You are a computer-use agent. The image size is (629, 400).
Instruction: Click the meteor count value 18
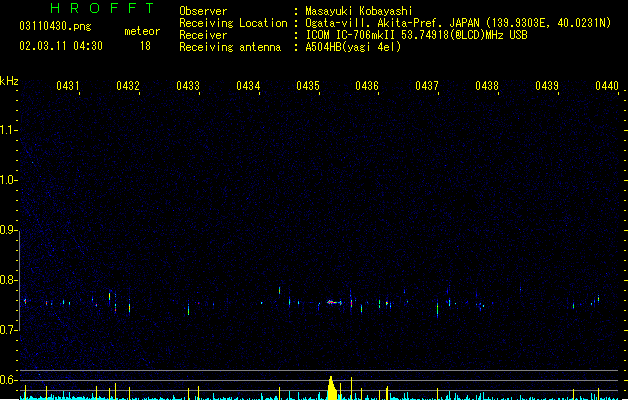145,46
